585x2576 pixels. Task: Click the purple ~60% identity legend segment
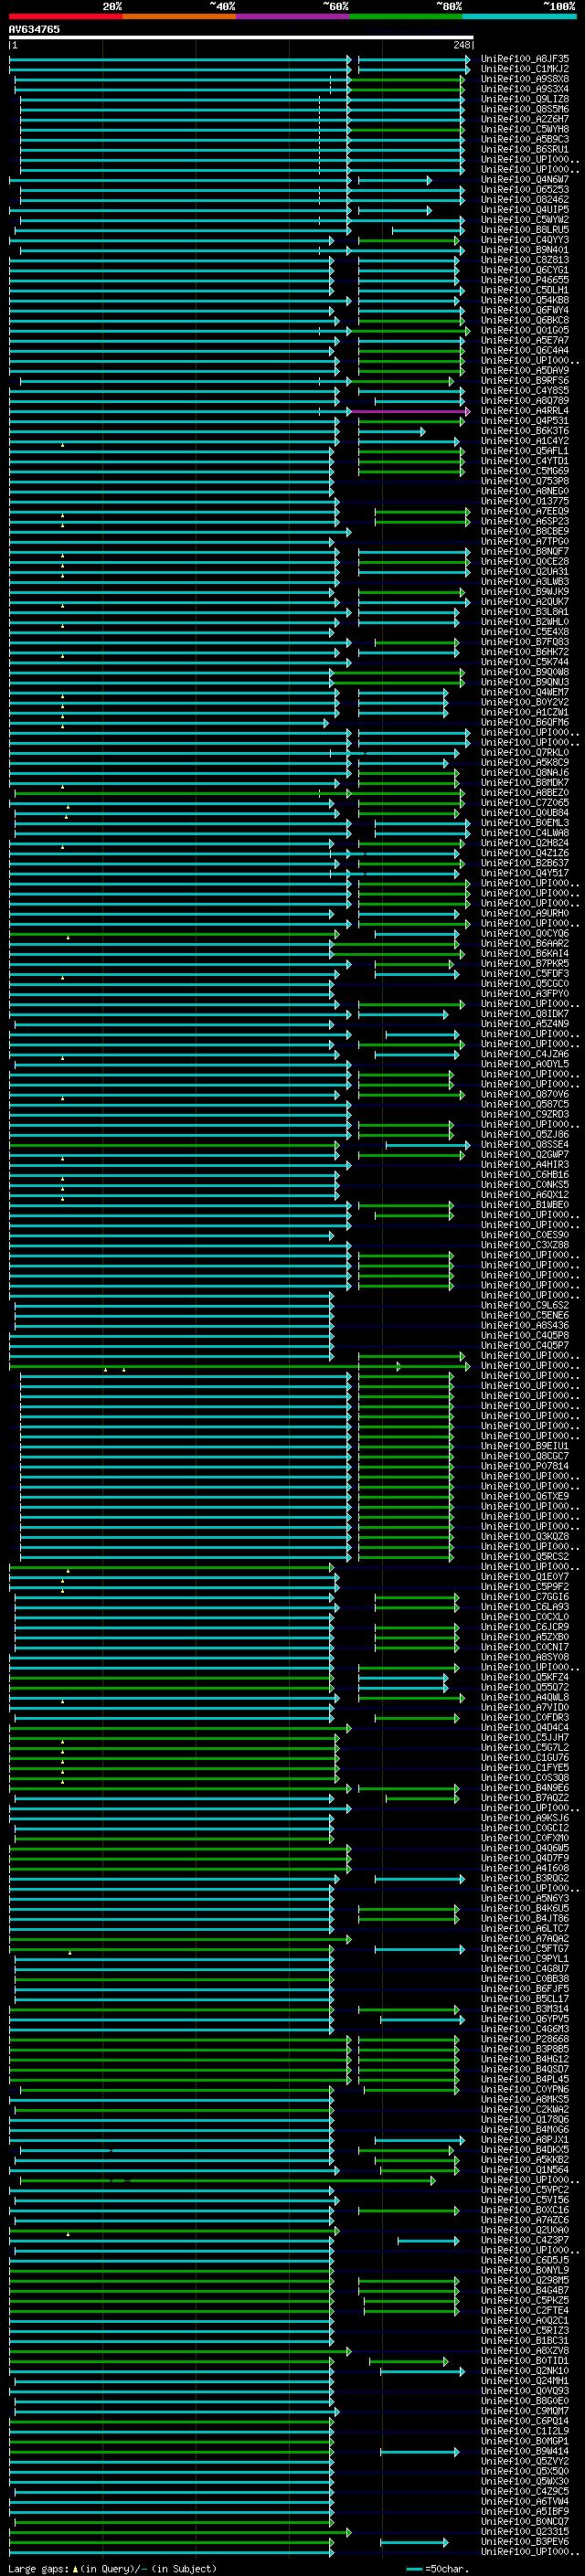pyautogui.click(x=293, y=16)
